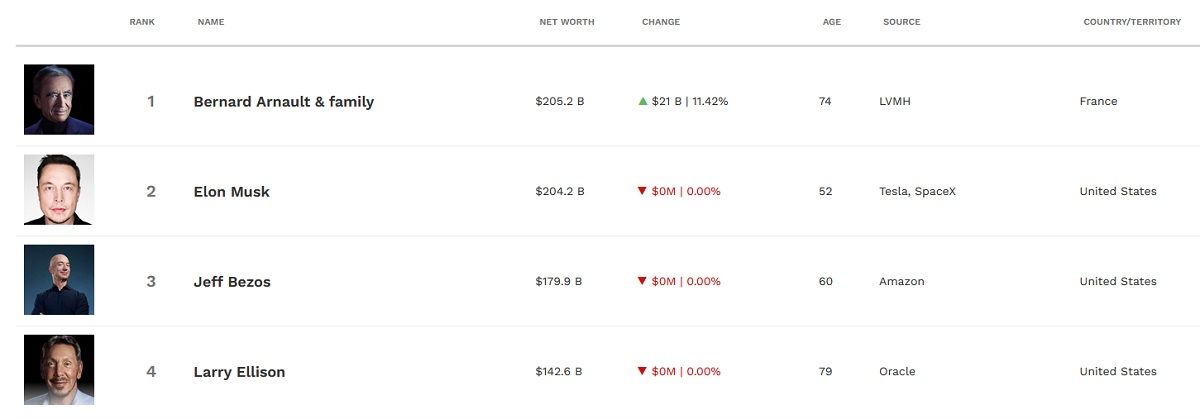The image size is (1200, 419).
Task: Sort by the NAME column header
Action: 211,22
